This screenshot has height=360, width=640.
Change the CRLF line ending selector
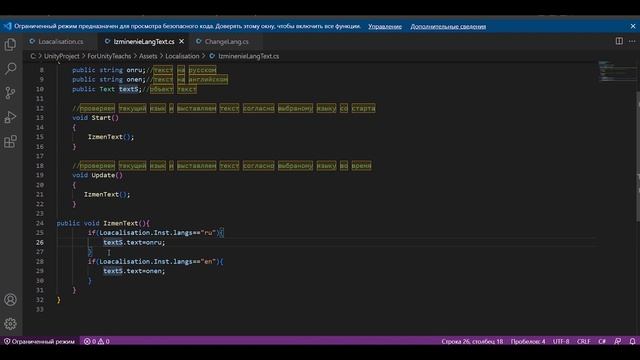(583, 341)
